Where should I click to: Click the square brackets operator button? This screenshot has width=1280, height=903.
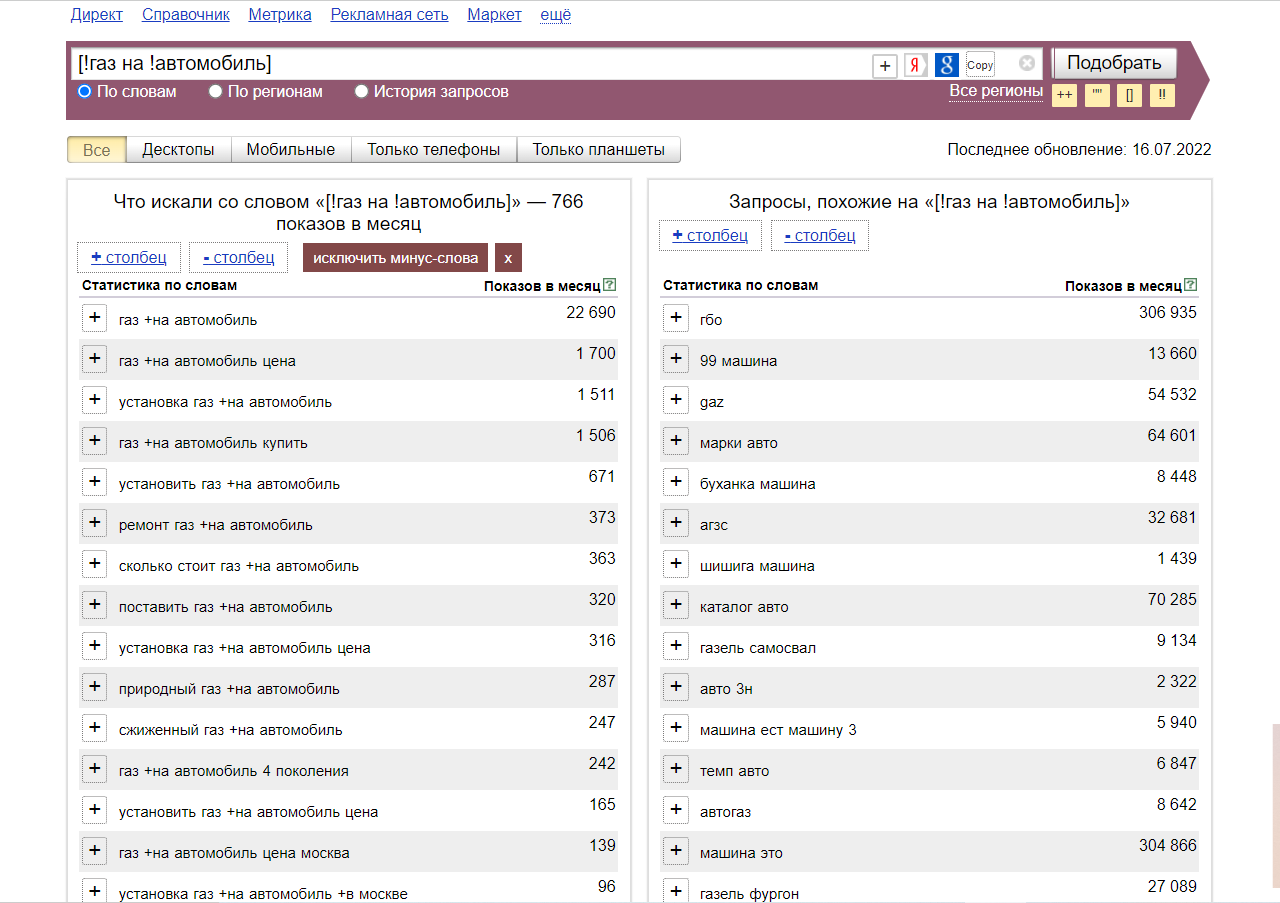pyautogui.click(x=1129, y=95)
